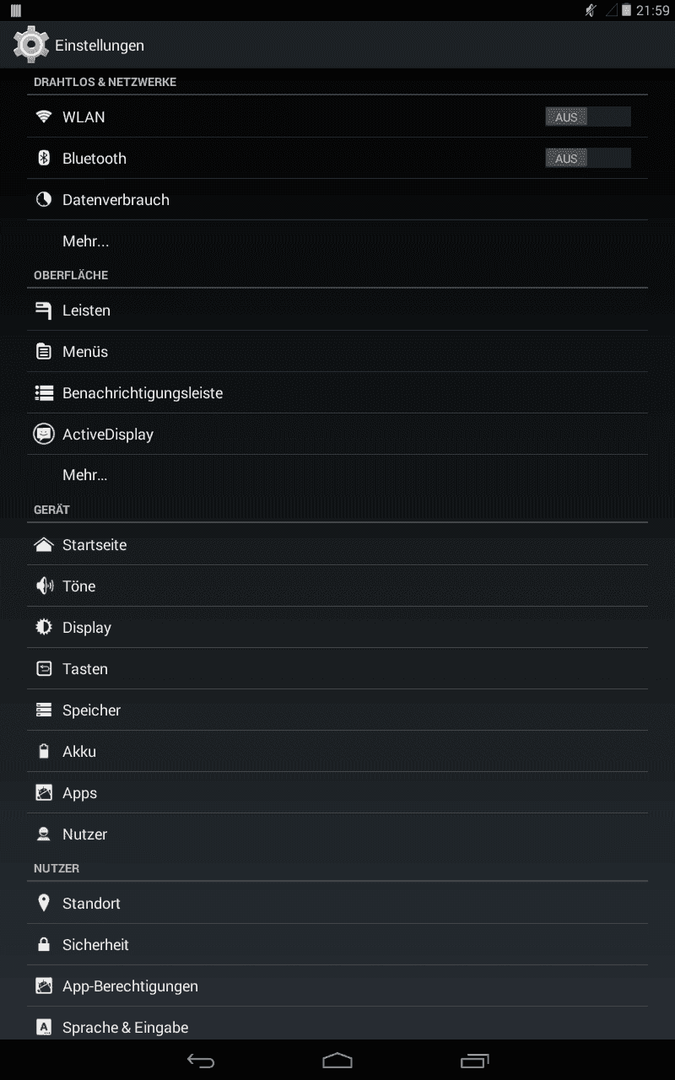Screen dimensions: 675x1080
Task: Open App-Berechtigungen settings
Action: pyautogui.click(x=337, y=986)
